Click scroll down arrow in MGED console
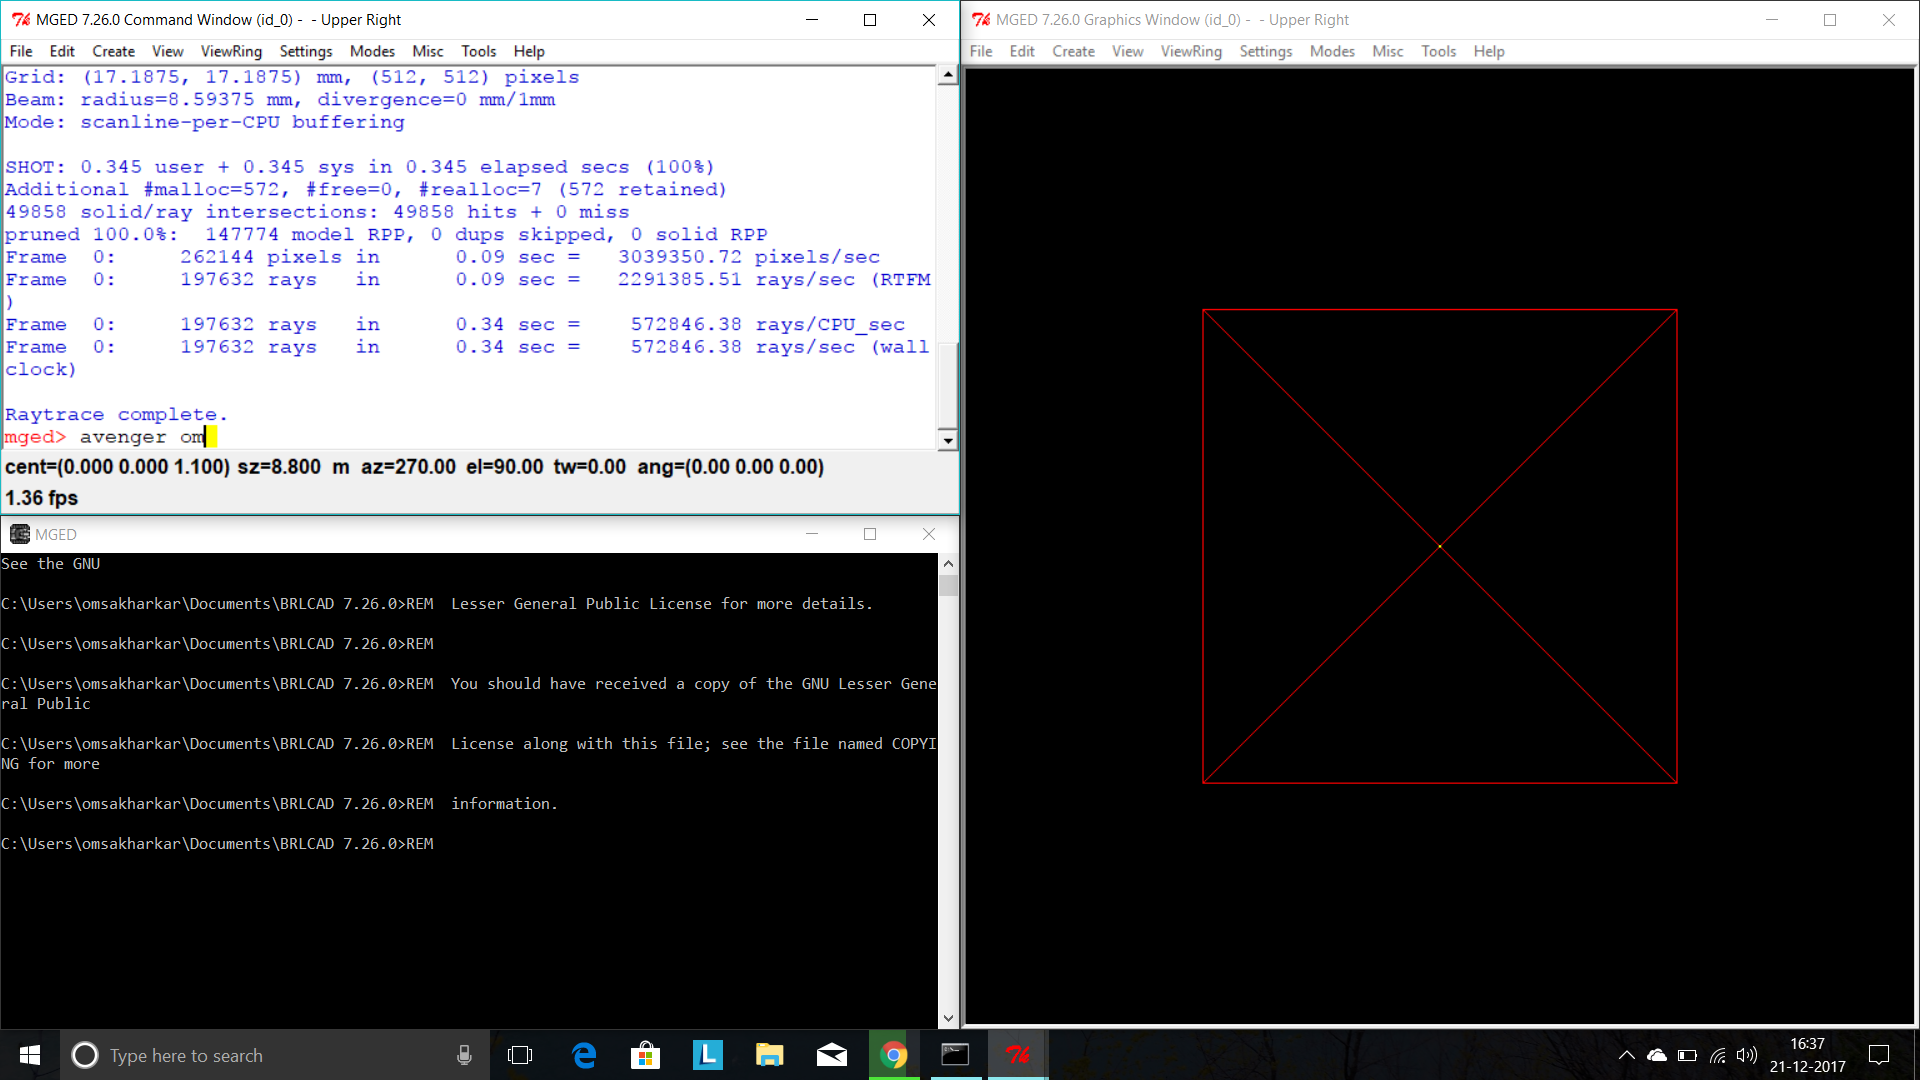Image resolution: width=1920 pixels, height=1080 pixels. click(948, 1018)
